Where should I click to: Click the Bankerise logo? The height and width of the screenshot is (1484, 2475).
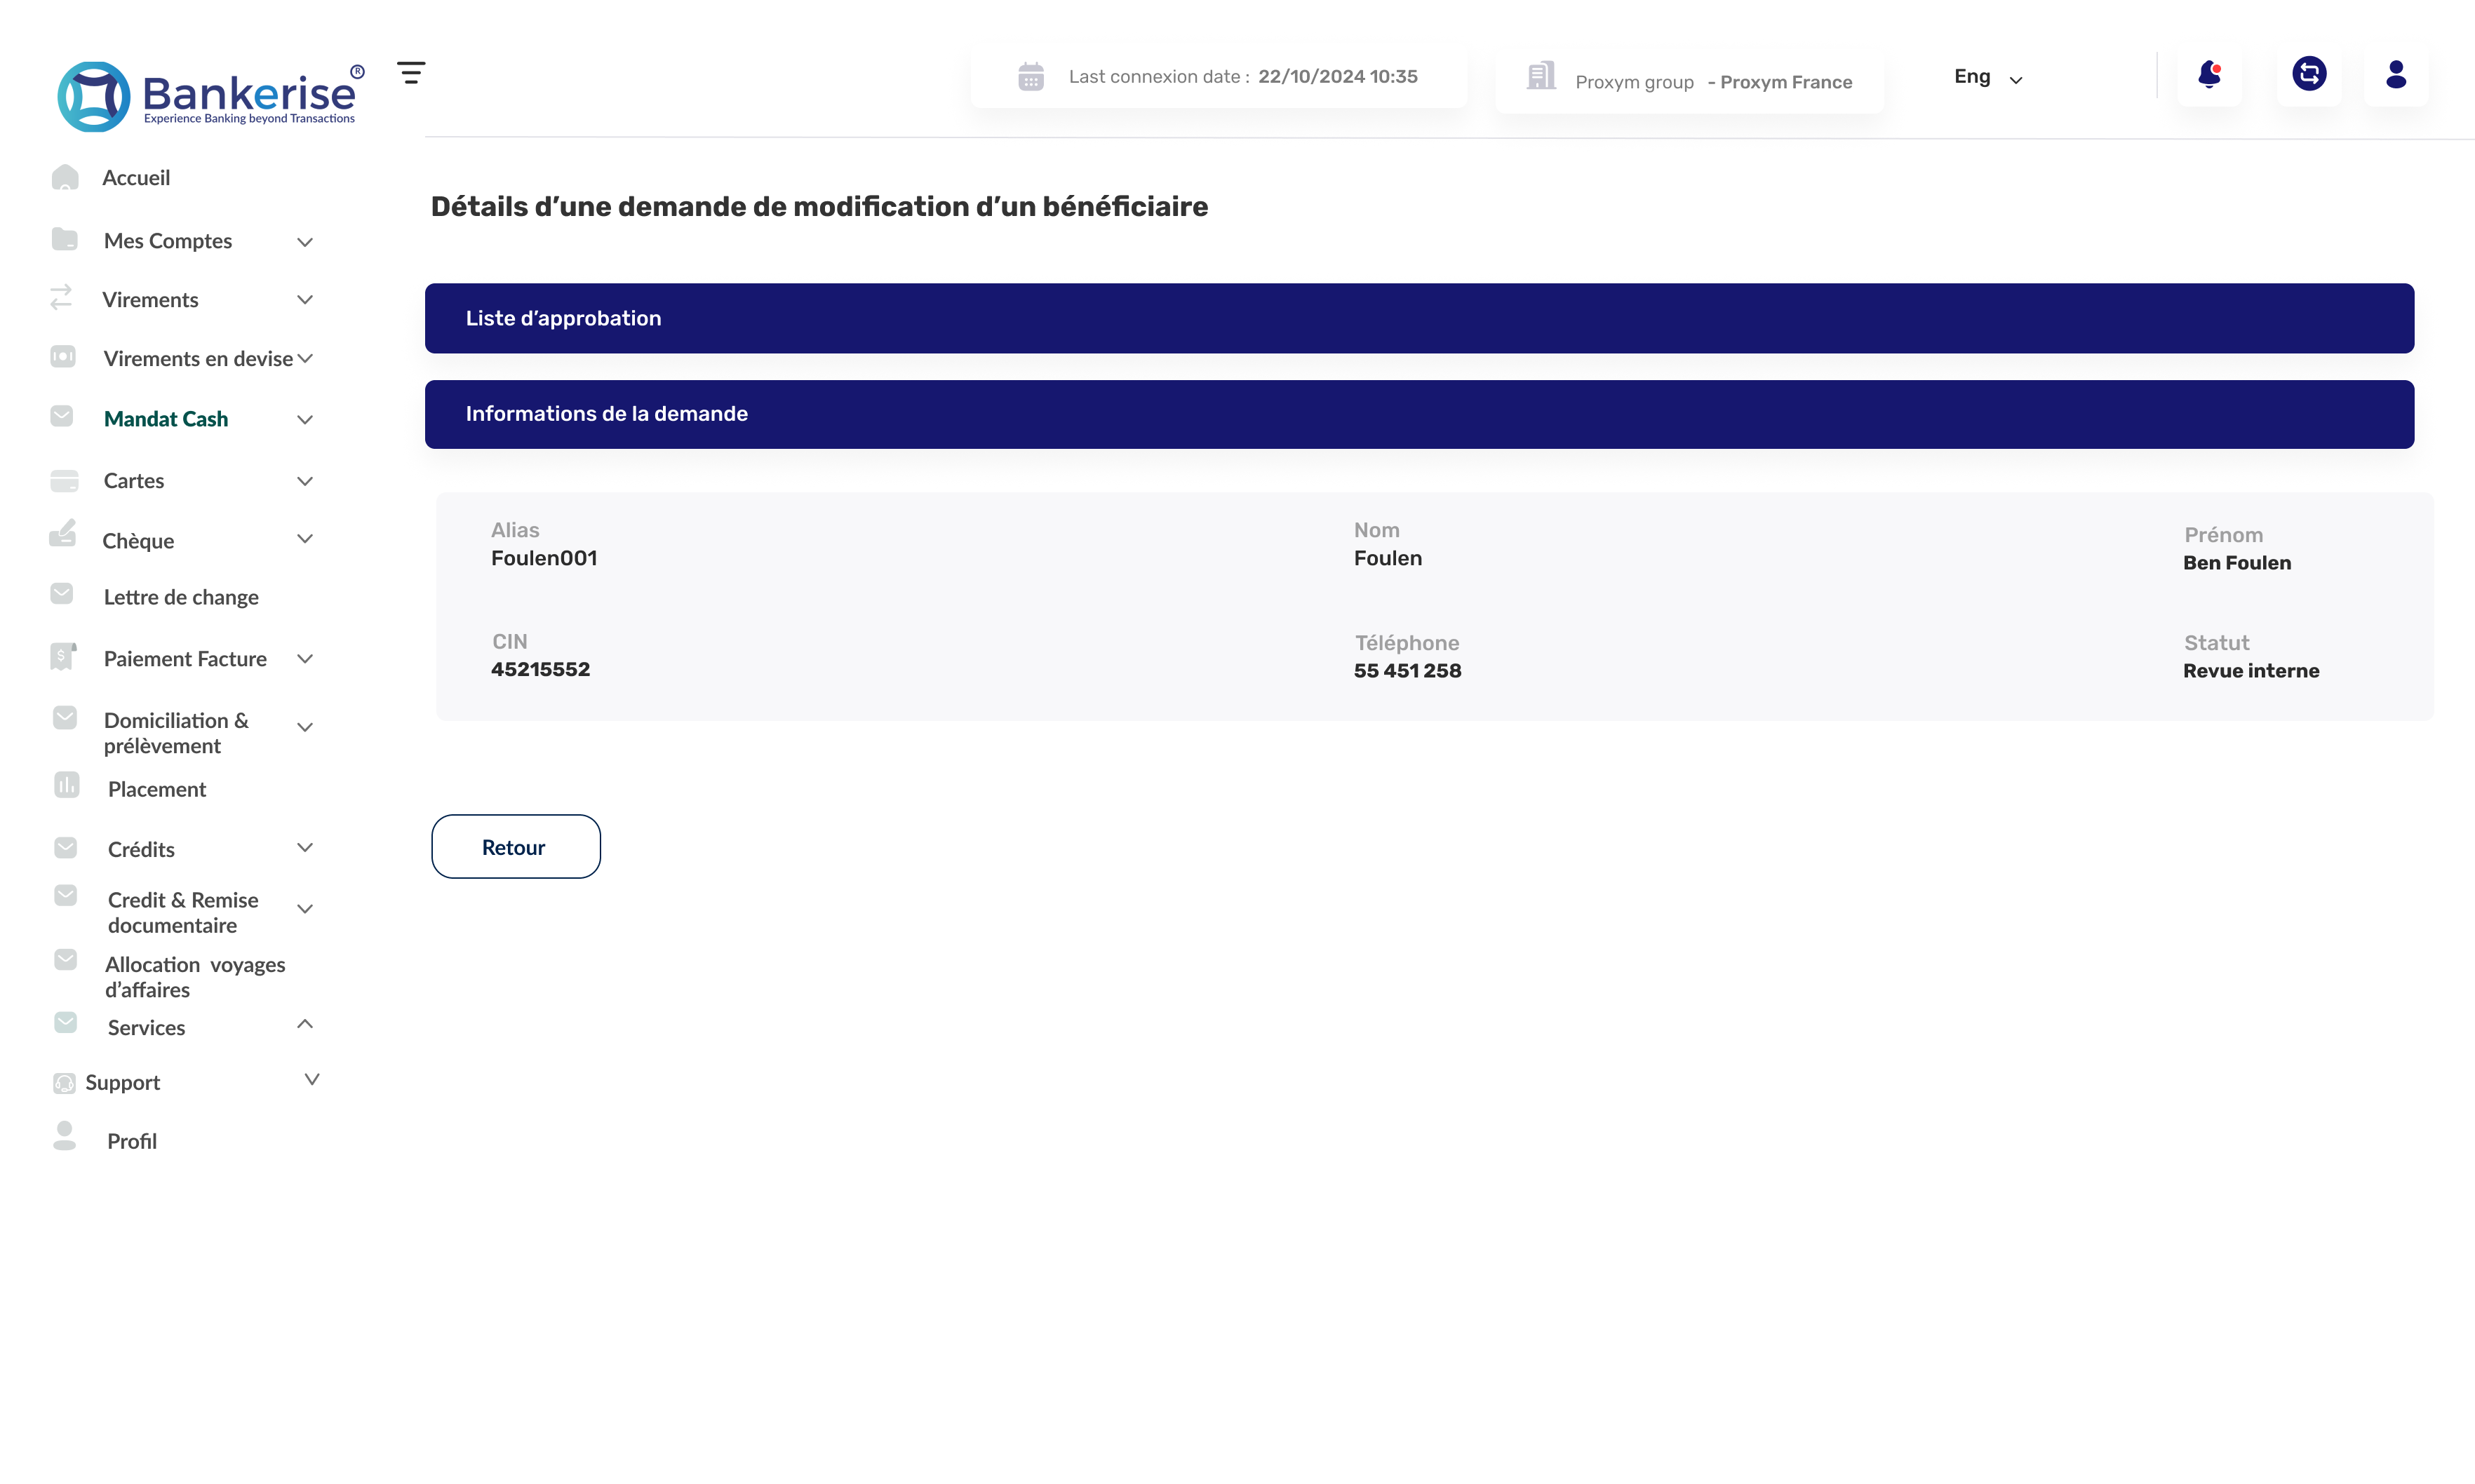[211, 96]
